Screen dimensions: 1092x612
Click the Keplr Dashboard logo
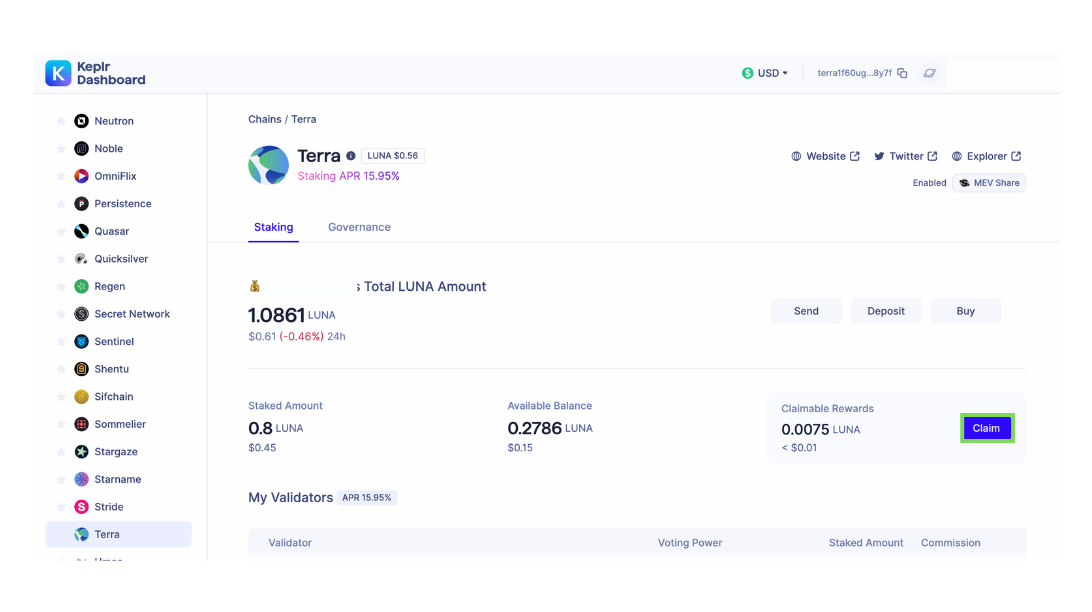coord(95,73)
